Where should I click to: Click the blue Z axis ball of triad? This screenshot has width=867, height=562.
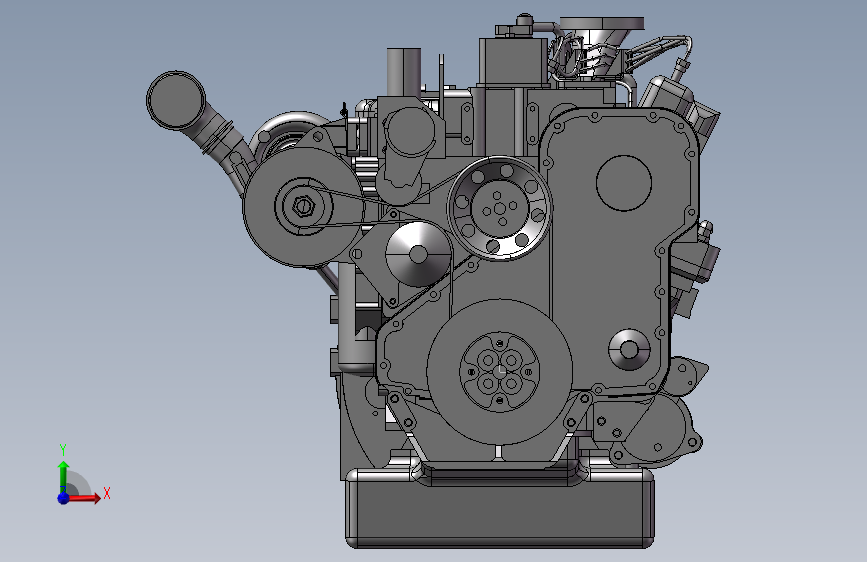(x=63, y=498)
